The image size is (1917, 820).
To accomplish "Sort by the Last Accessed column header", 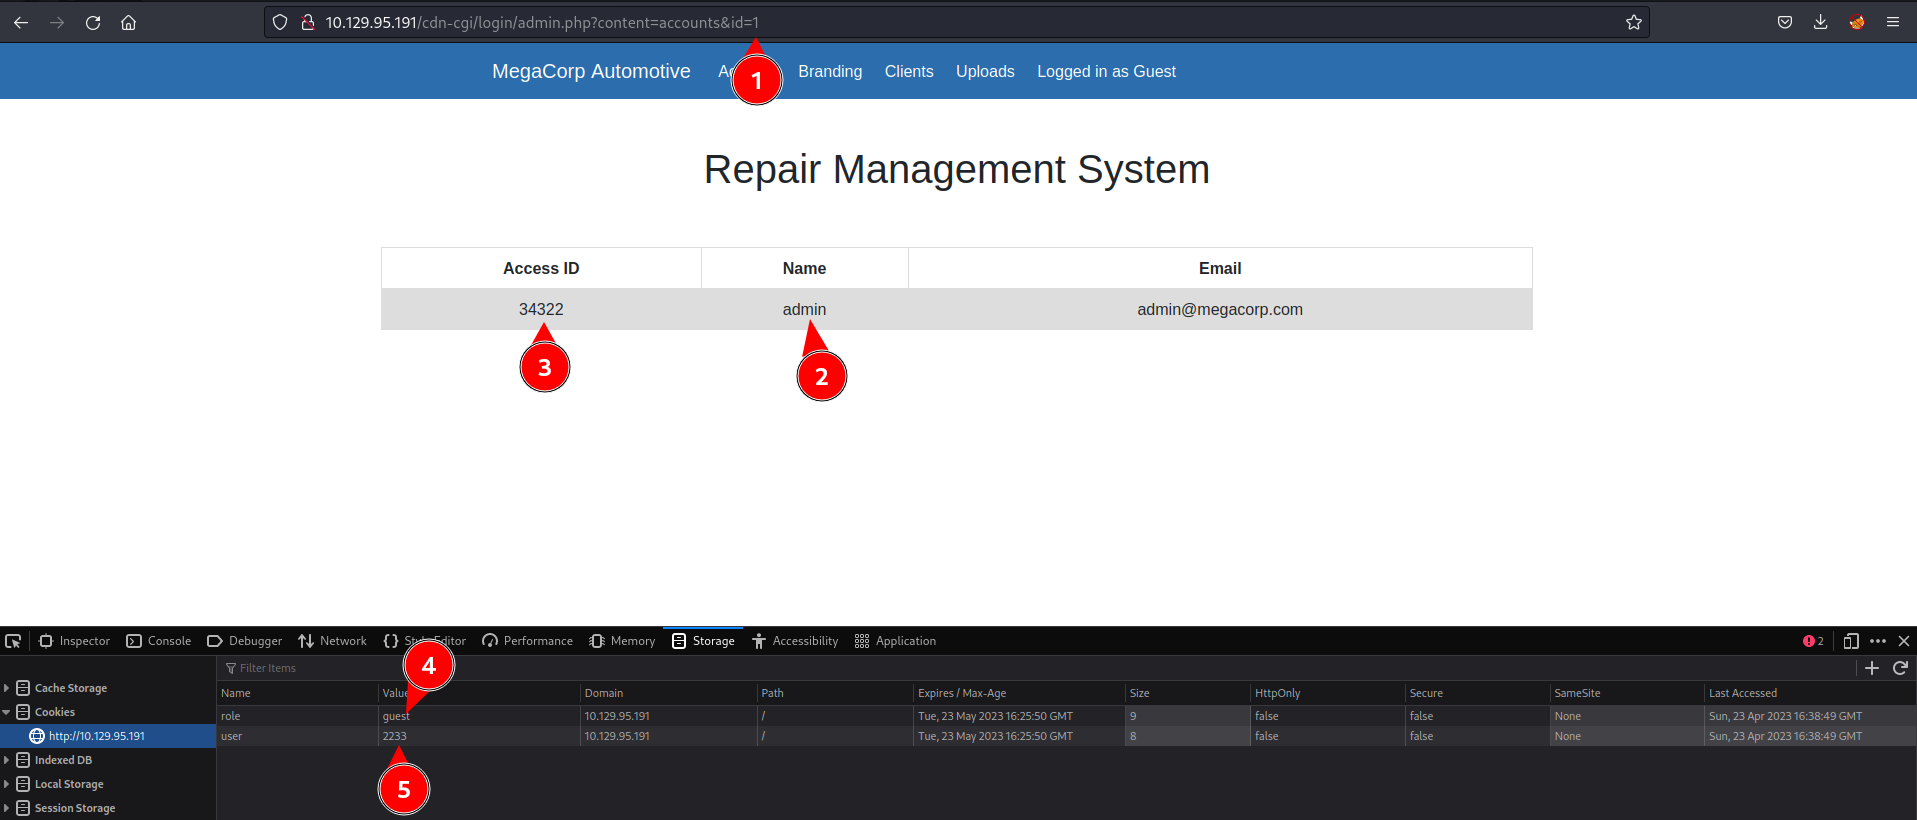I will coord(1810,693).
